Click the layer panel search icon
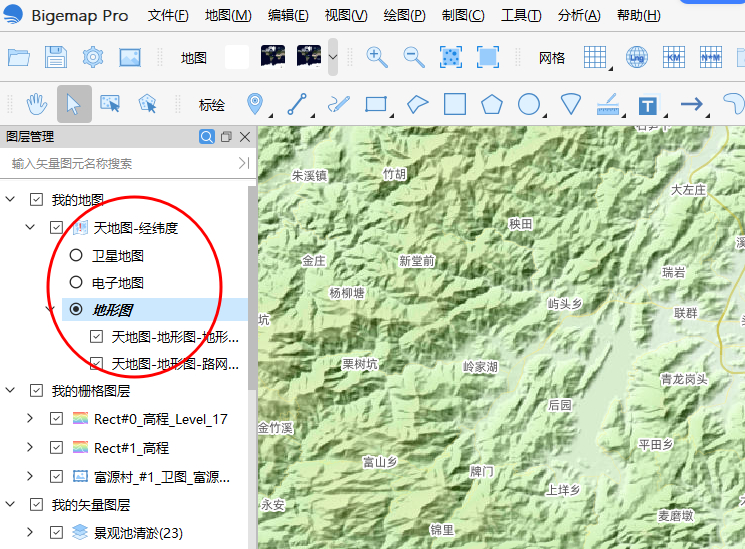Screen dimensions: 745x549 pos(207,137)
